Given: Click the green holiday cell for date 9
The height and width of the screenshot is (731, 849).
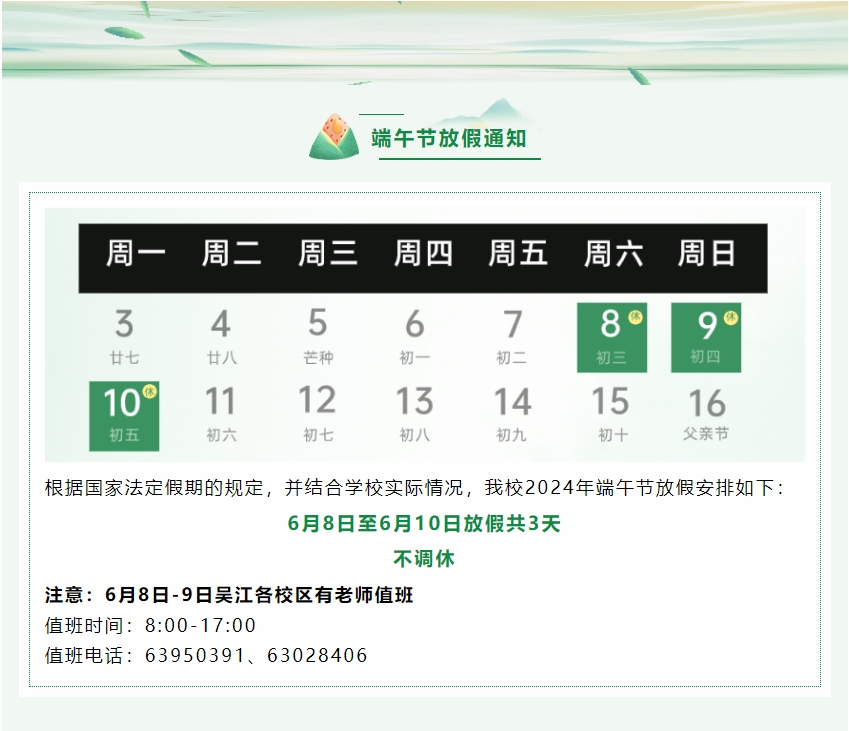Looking at the screenshot, I should point(706,337).
